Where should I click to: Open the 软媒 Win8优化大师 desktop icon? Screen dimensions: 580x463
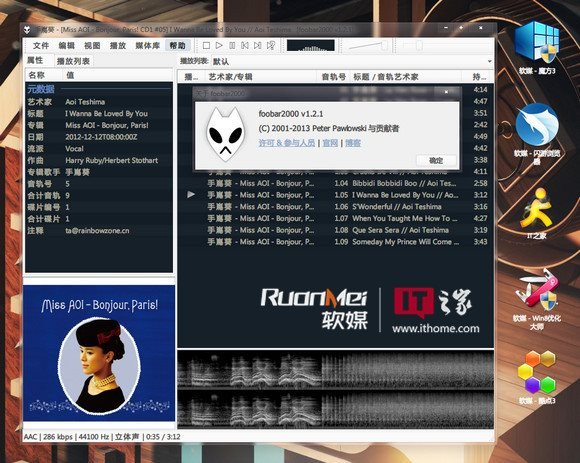(537, 300)
